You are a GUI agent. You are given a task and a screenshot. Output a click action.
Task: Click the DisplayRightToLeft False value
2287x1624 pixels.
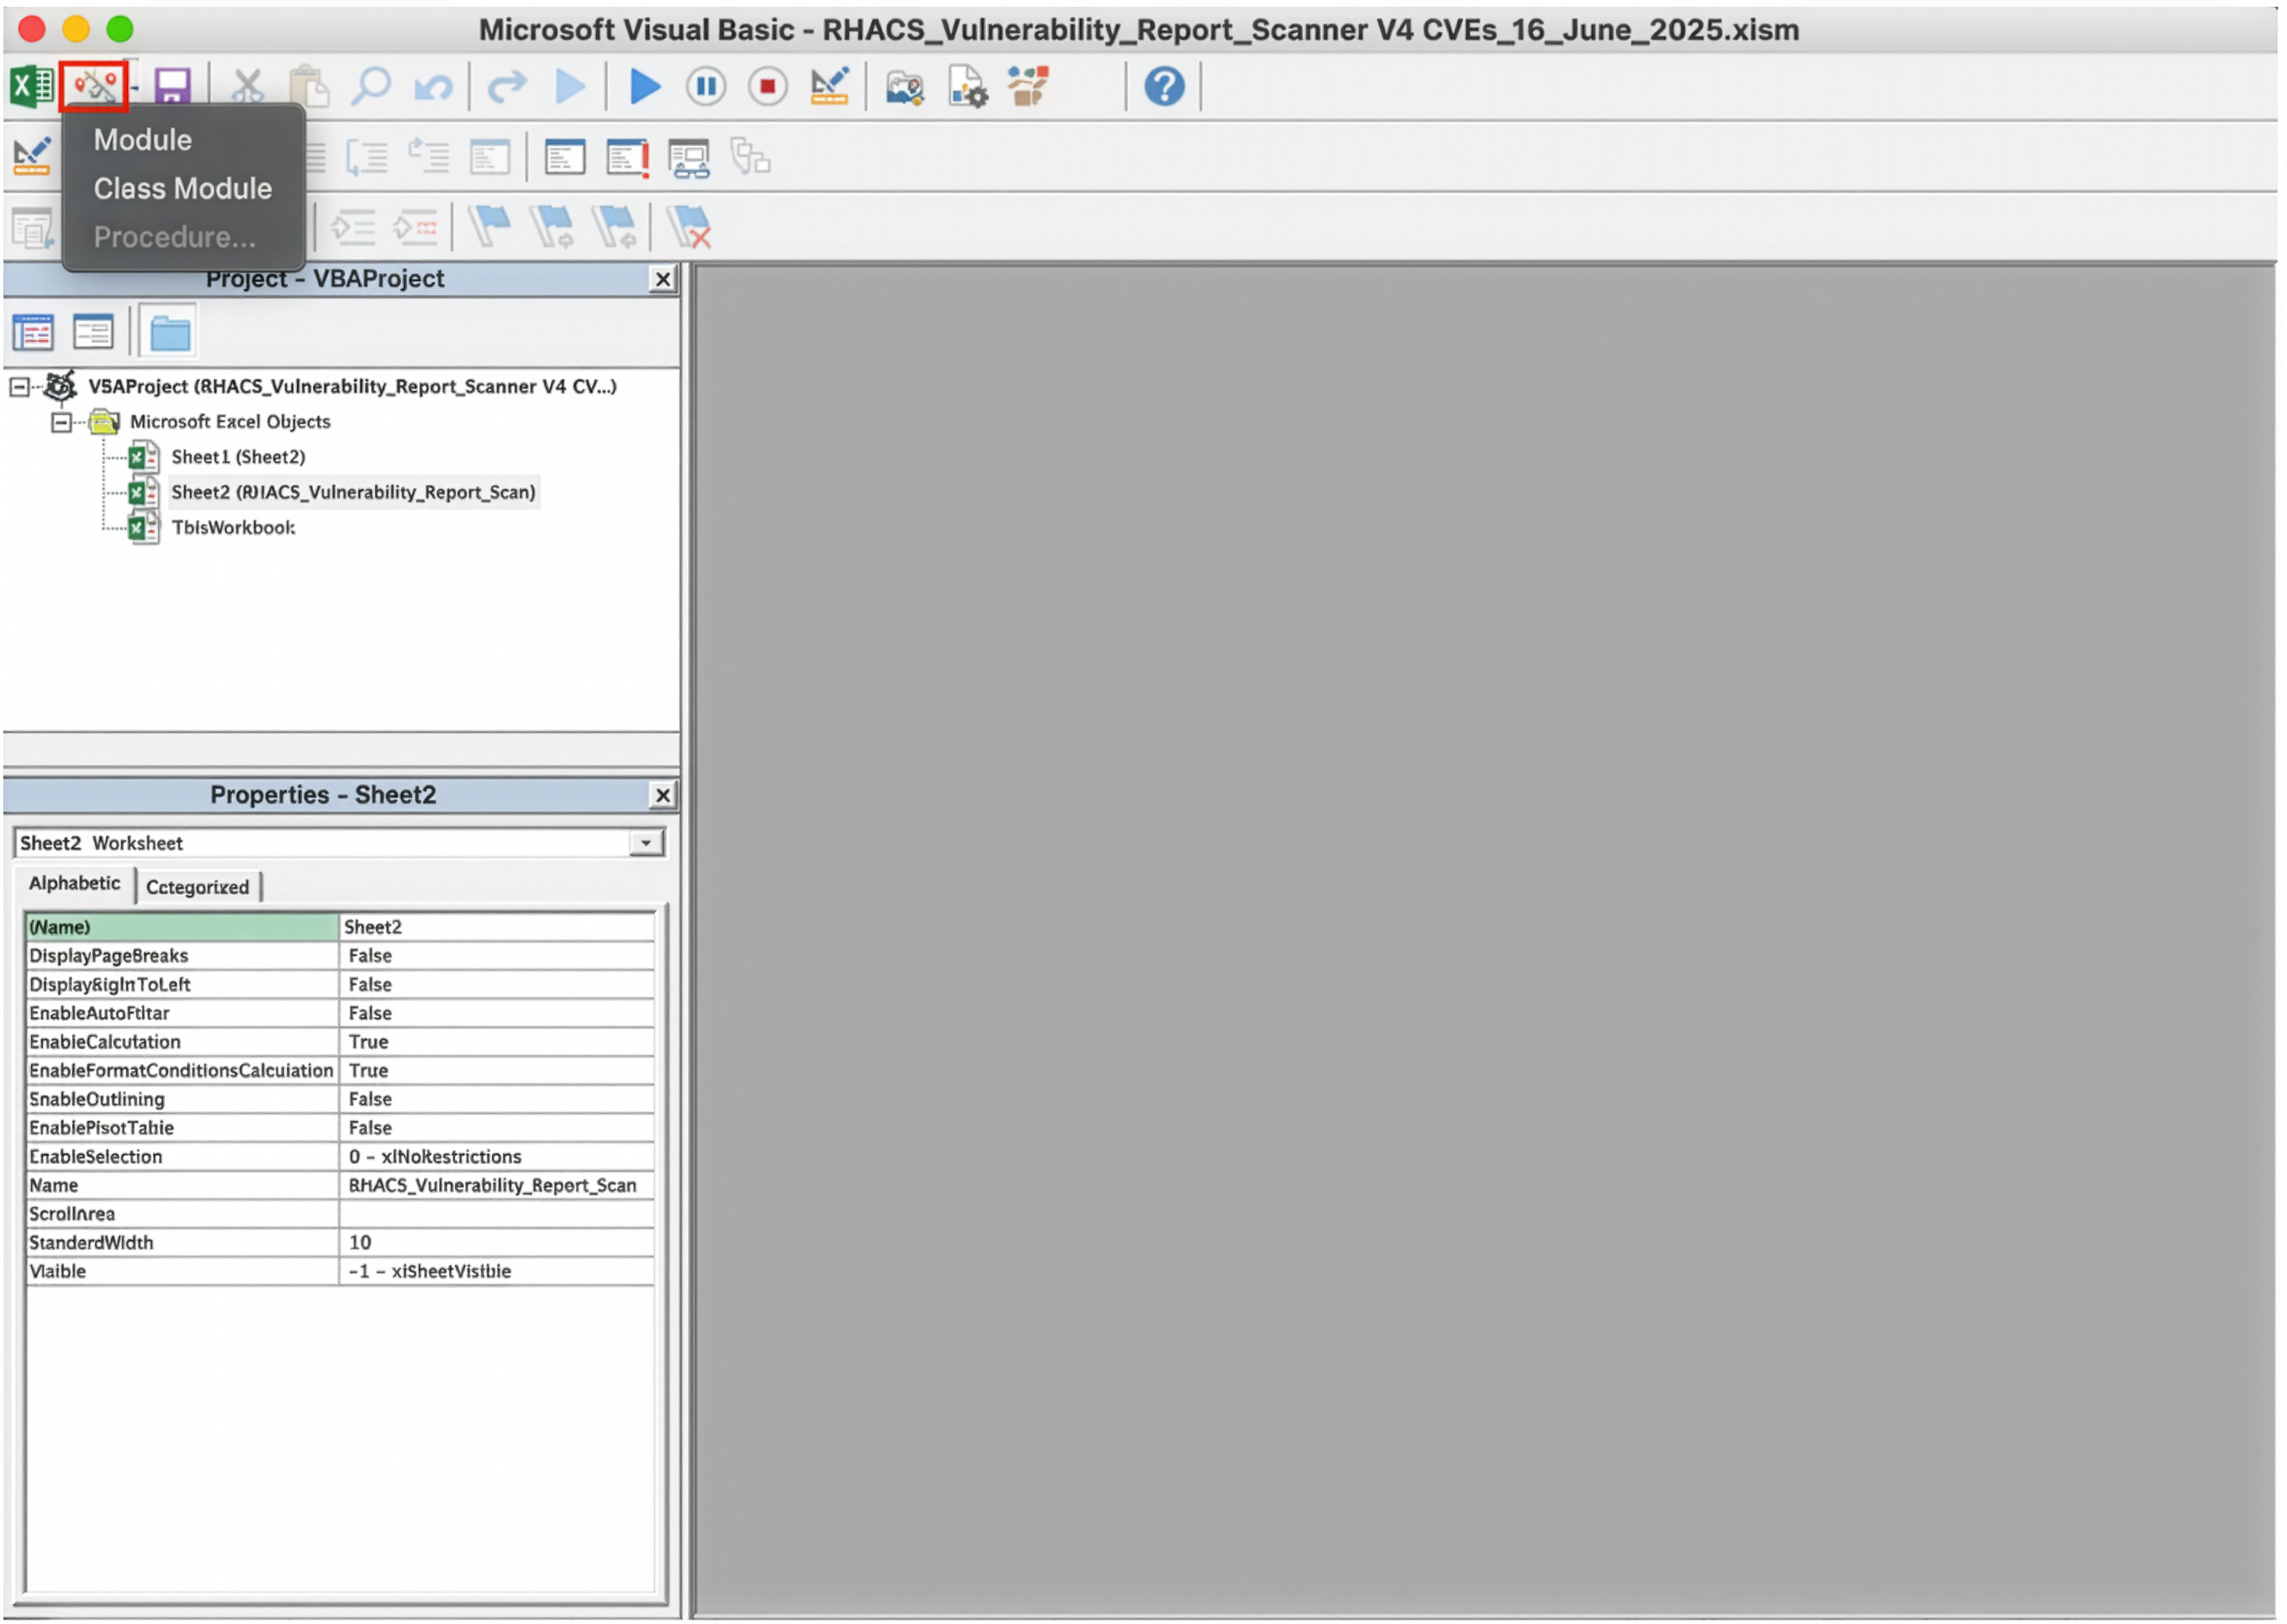coord(497,985)
